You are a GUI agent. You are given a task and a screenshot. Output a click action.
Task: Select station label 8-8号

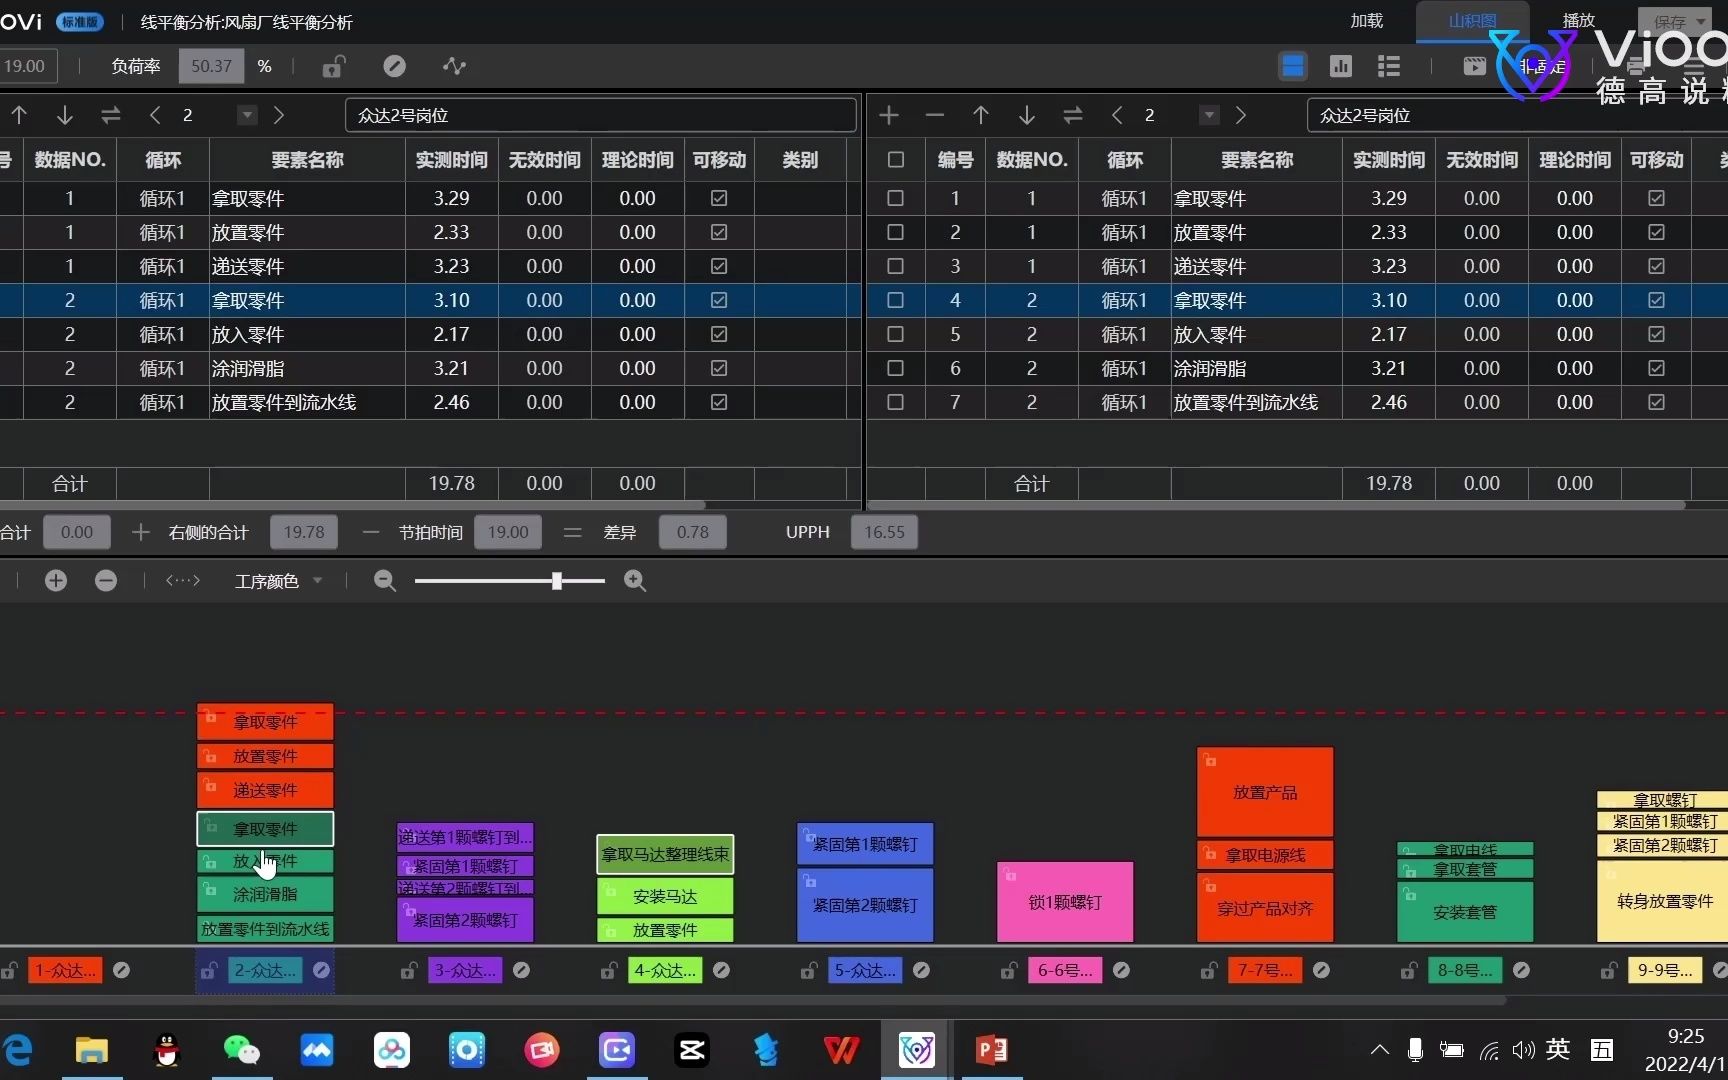(x=1465, y=970)
